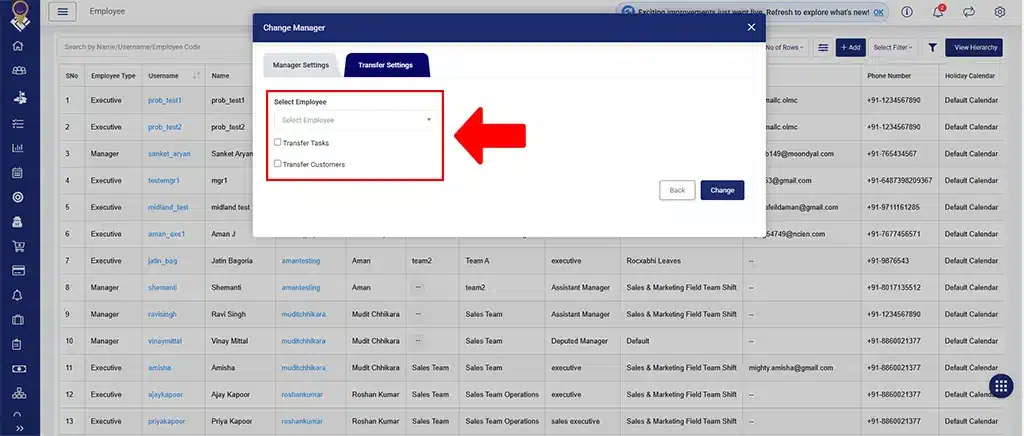The width and height of the screenshot is (1024, 436).
Task: Click the hamburger menu button
Action: [x=62, y=12]
